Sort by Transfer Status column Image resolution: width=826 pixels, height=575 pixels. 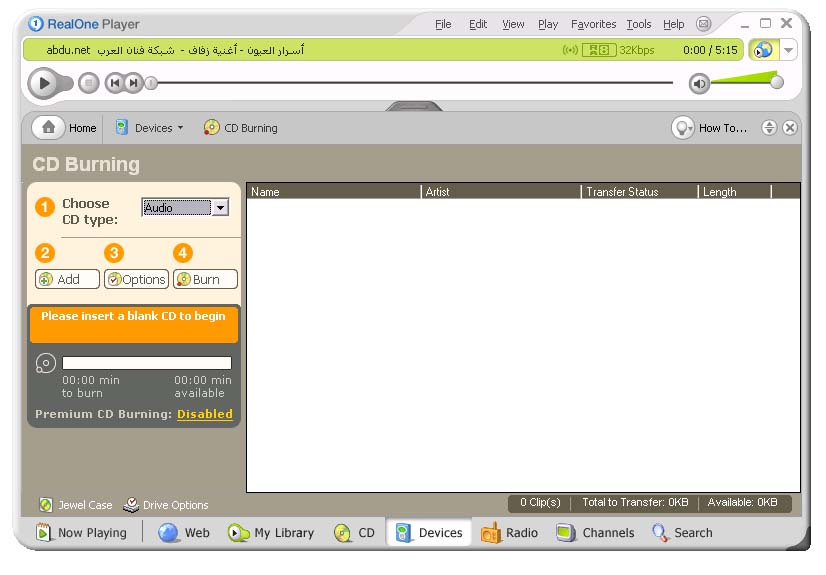pyautogui.click(x=640, y=192)
